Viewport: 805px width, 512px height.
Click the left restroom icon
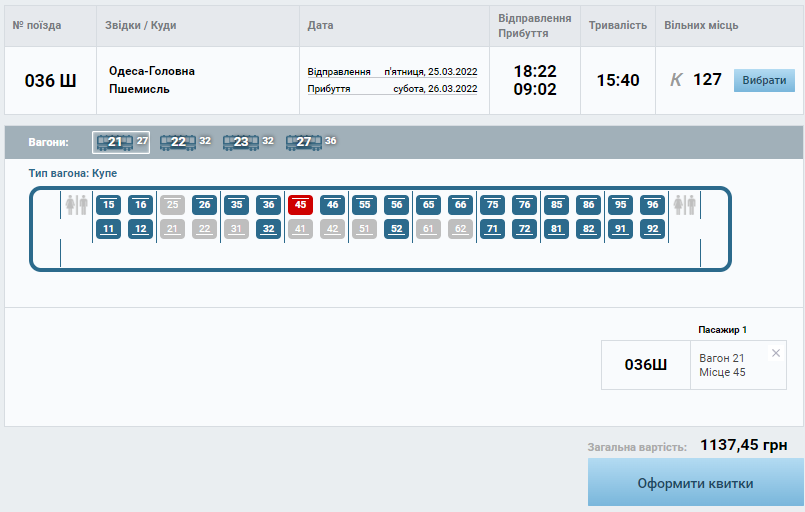click(76, 205)
